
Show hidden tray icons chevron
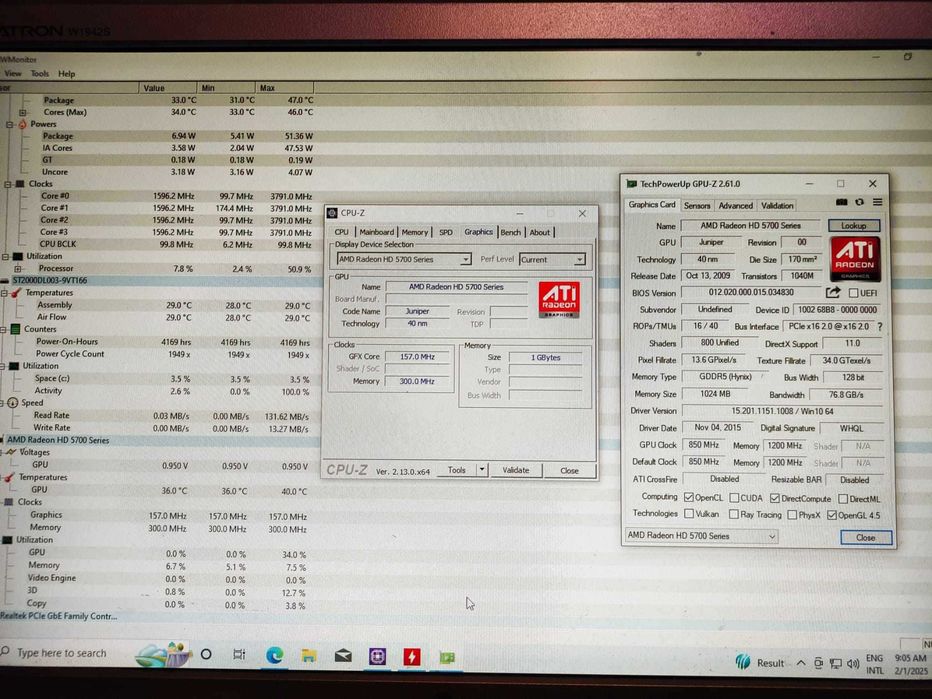pyautogui.click(x=801, y=663)
